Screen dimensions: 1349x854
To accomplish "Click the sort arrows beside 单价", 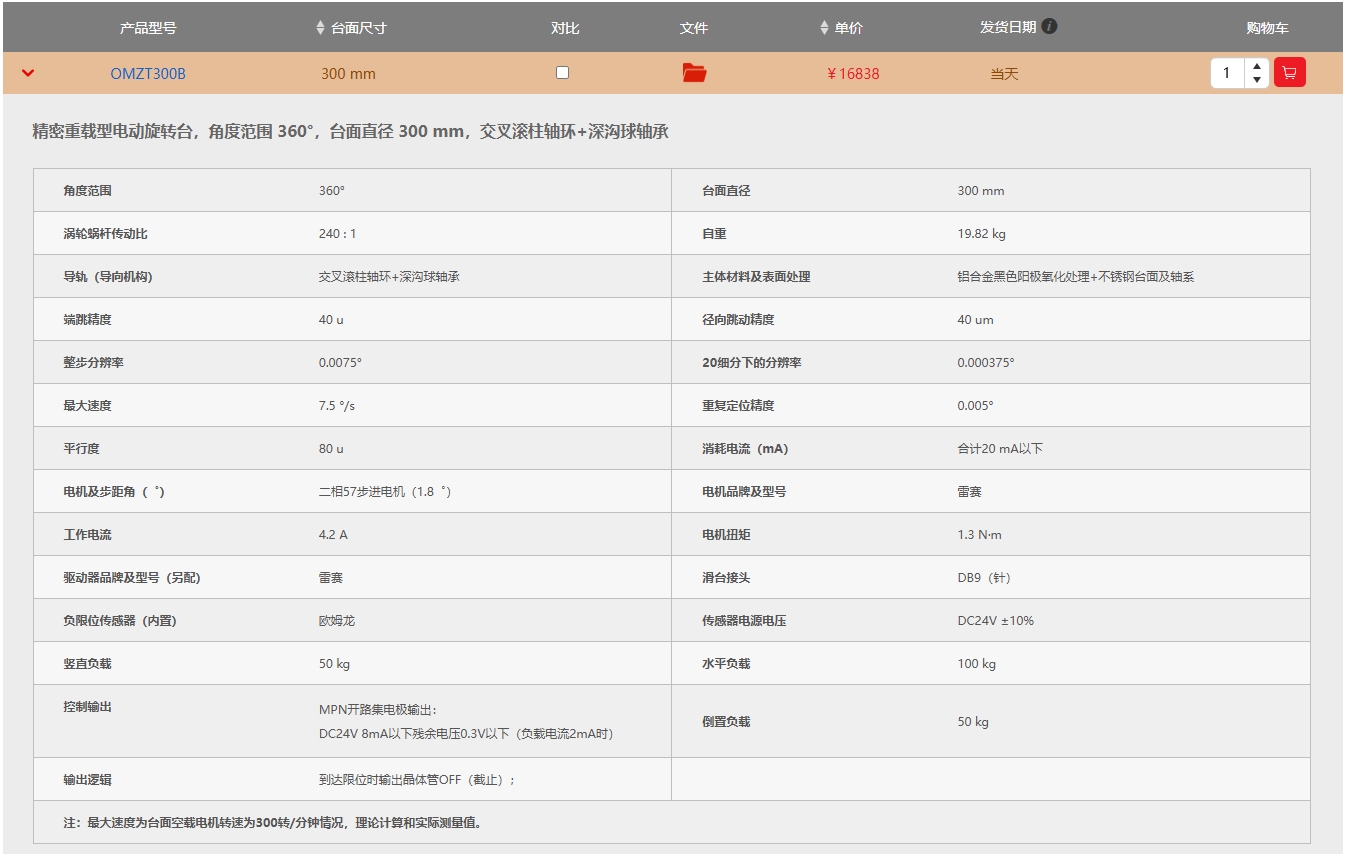I will pos(824,28).
